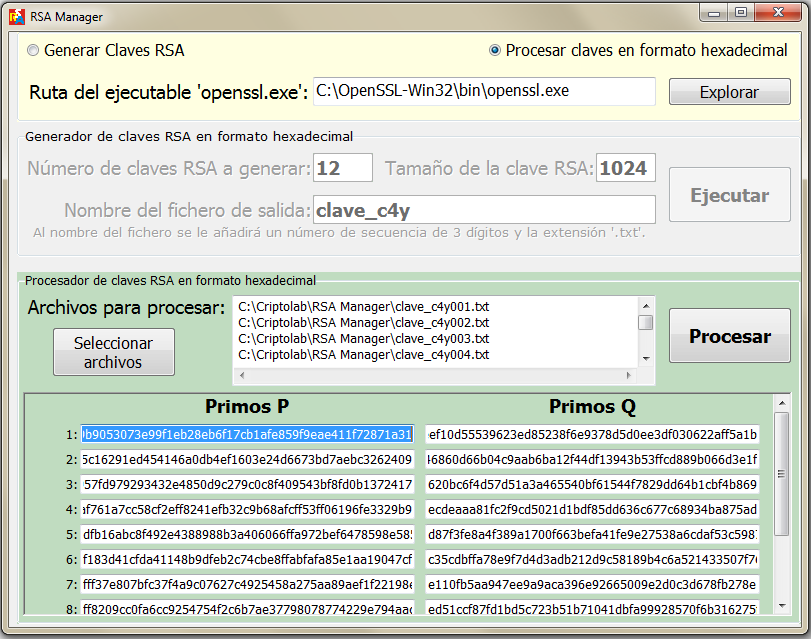Screen dimensions: 811x639
Task: Select clave_c4y003.txt in file list
Action: click(363, 339)
